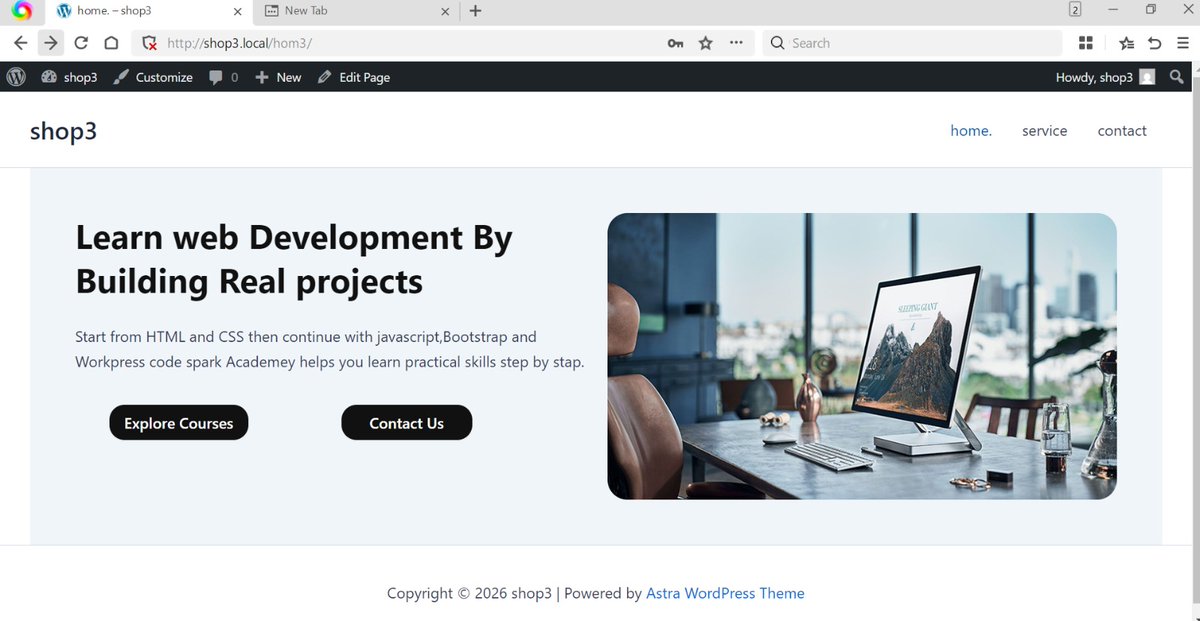Open the contact navigation link
Screen dimensions: 1200x621
(x=1122, y=130)
